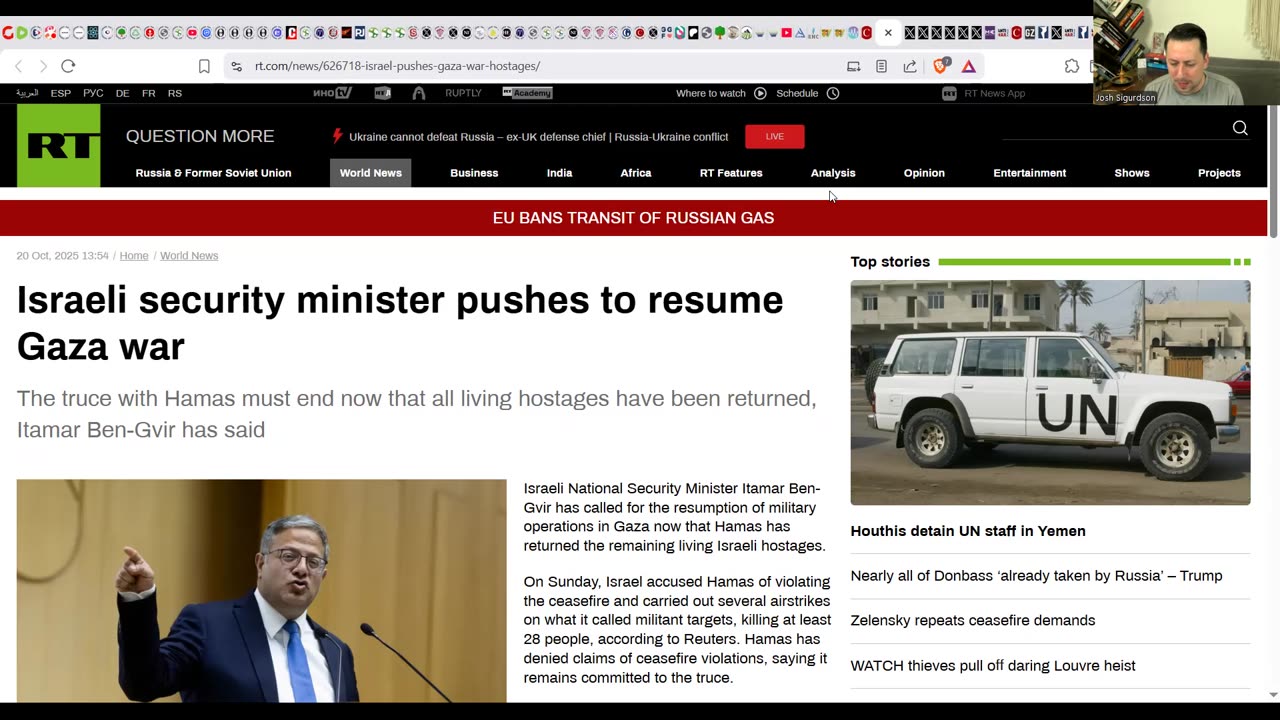Open the browser extensions puzzle icon
This screenshot has height=720, width=1280.
1072,66
